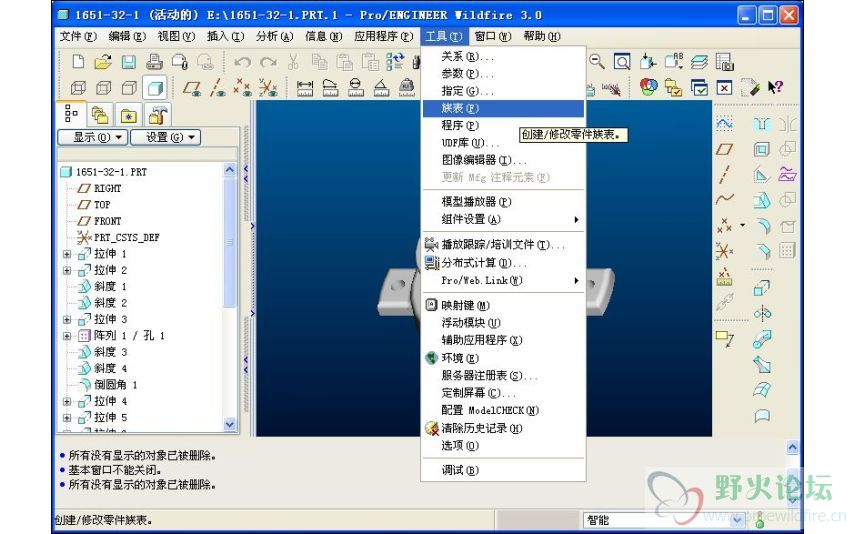Choose 关系(R)... menu entry
This screenshot has height=534, width=856.
click(x=503, y=56)
